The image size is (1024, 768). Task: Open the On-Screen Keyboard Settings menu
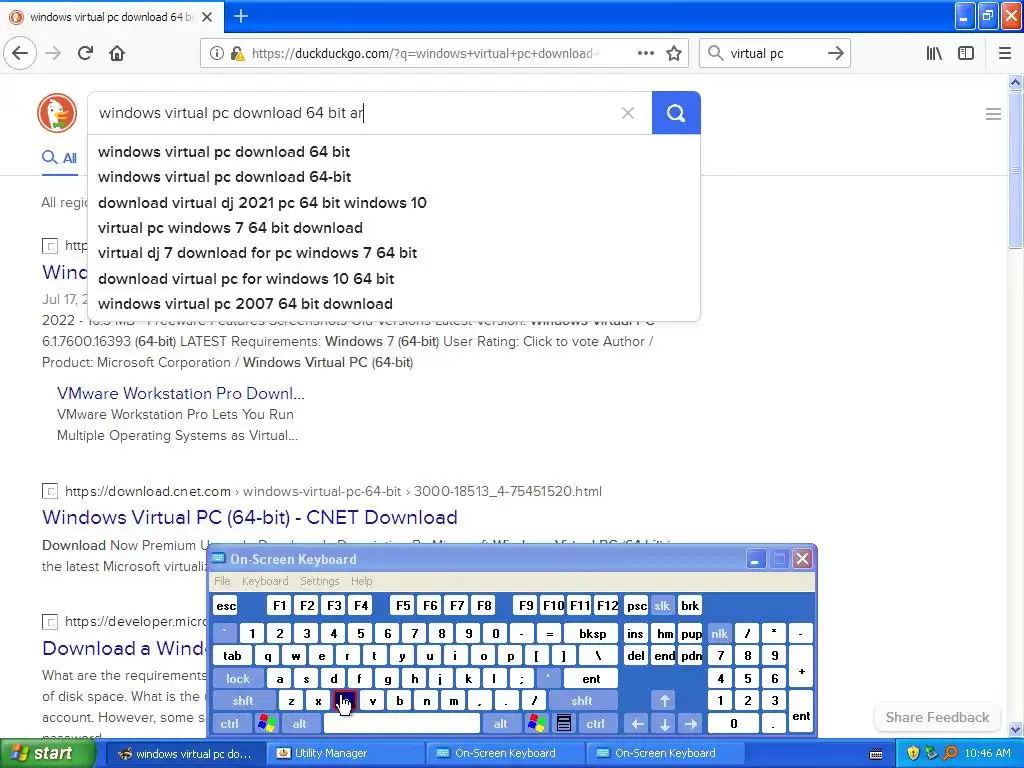click(x=319, y=581)
